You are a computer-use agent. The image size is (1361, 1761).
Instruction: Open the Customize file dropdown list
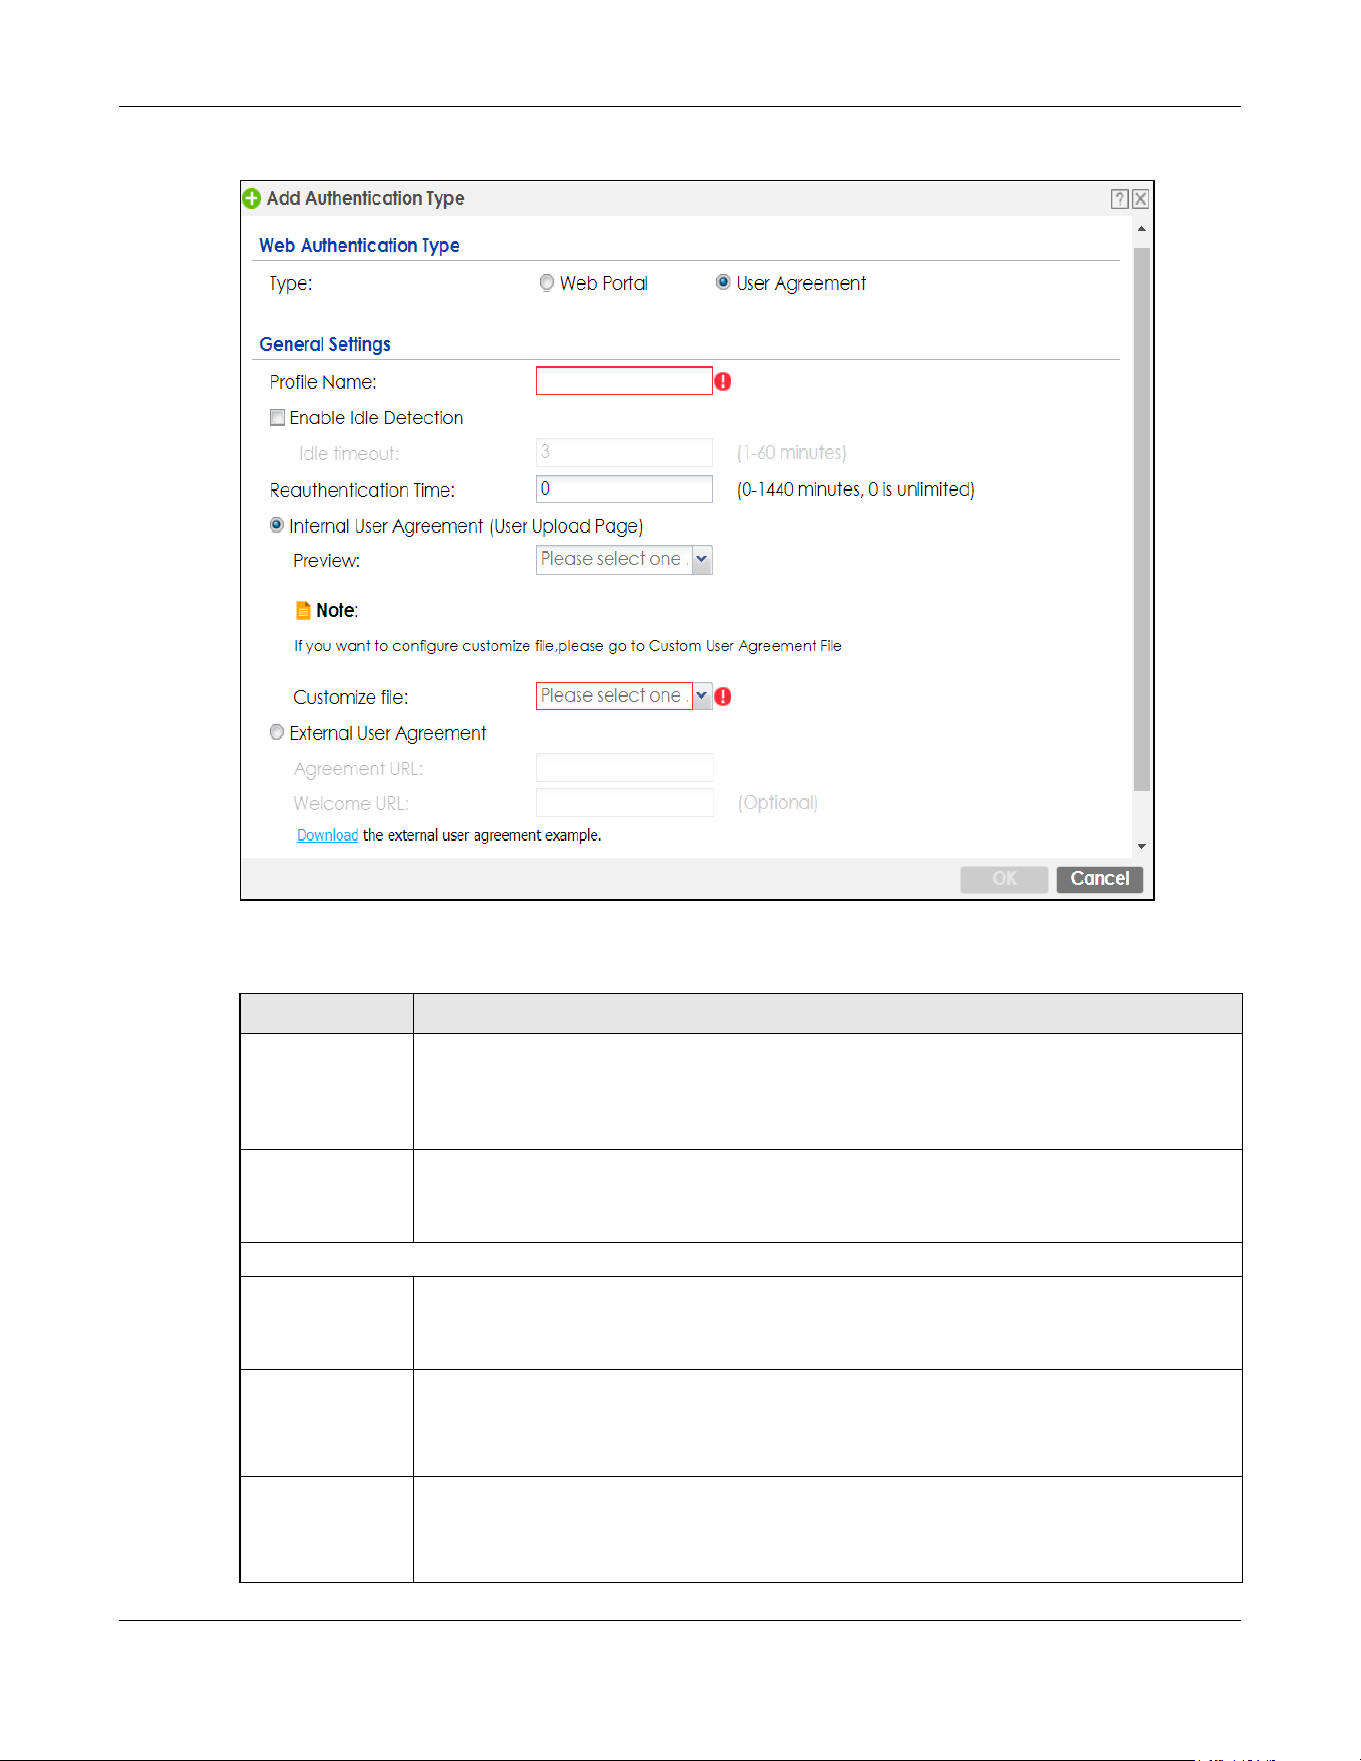pyautogui.click(x=702, y=696)
